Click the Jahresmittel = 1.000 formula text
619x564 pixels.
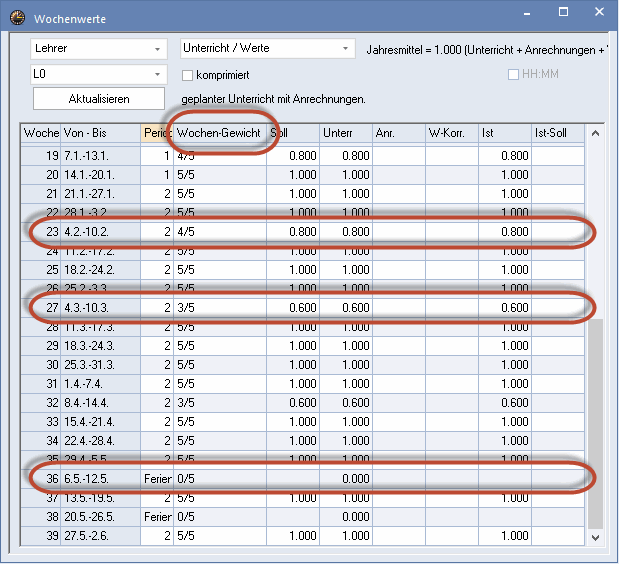pyautogui.click(x=486, y=50)
